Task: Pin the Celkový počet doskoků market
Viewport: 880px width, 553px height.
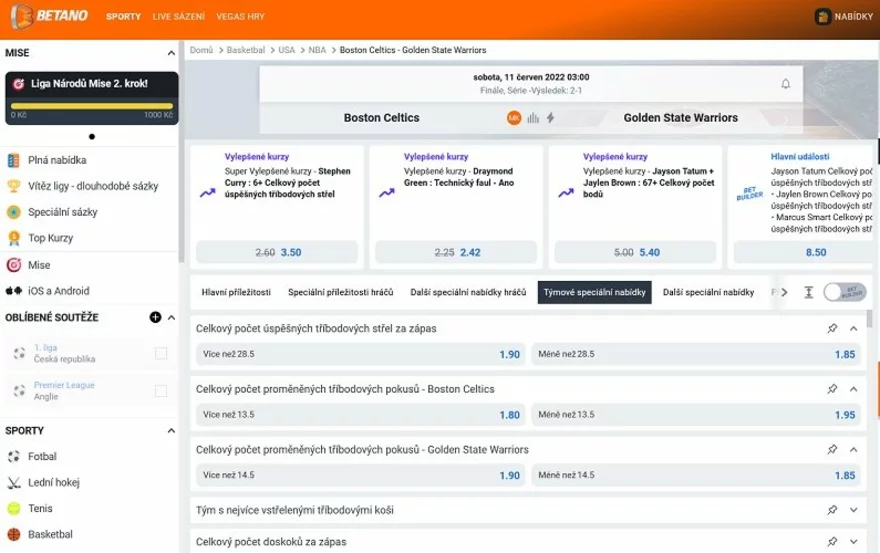Action: [832, 542]
